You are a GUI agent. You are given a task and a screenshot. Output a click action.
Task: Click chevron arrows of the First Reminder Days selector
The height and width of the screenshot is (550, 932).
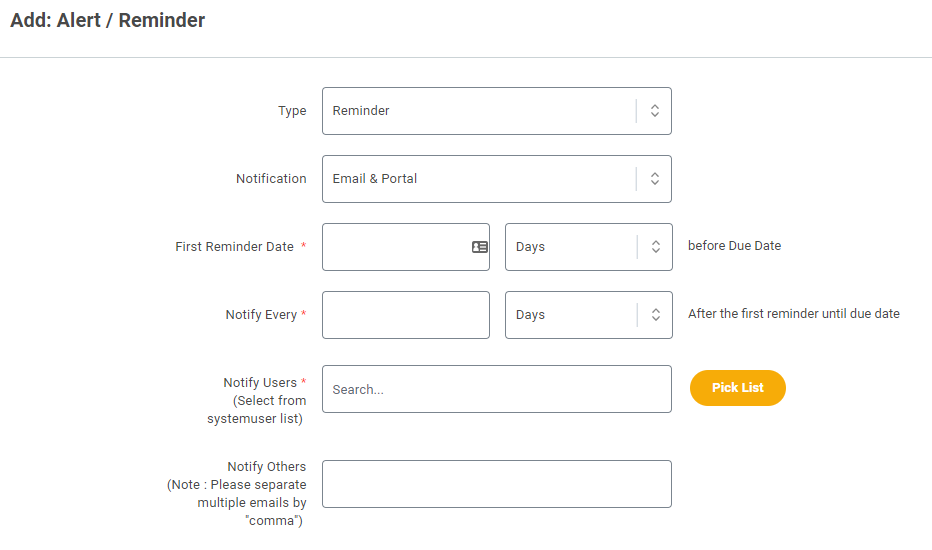(656, 247)
